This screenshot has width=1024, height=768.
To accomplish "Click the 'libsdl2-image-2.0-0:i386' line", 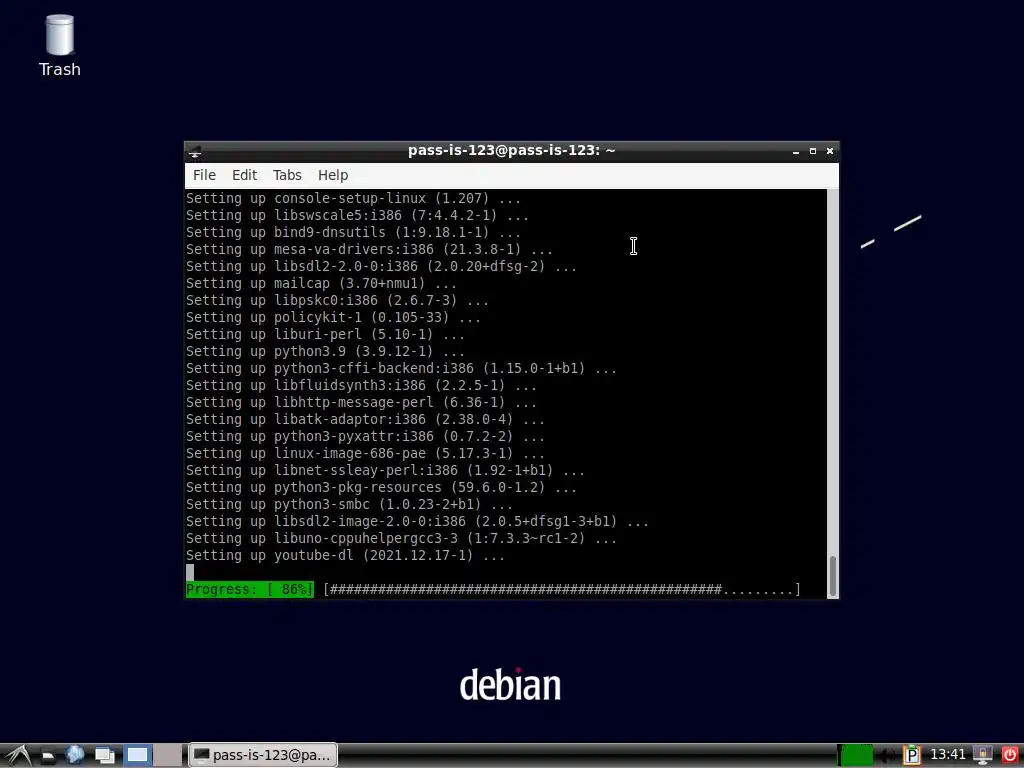I will pyautogui.click(x=417, y=520).
